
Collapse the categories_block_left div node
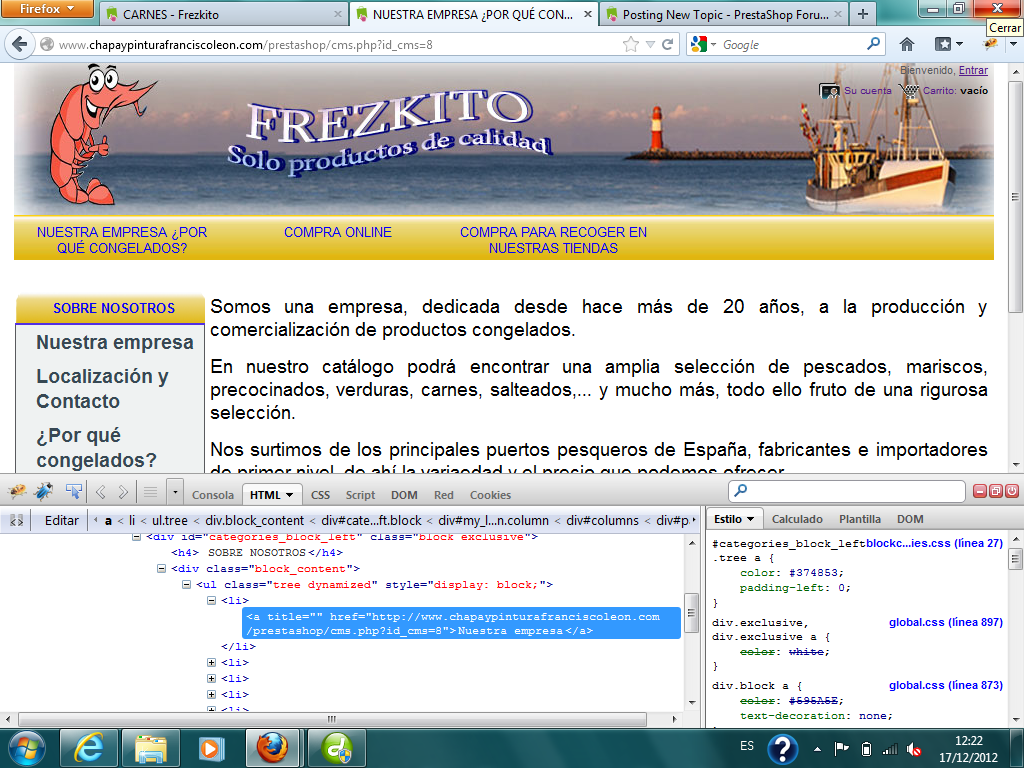coord(136,537)
